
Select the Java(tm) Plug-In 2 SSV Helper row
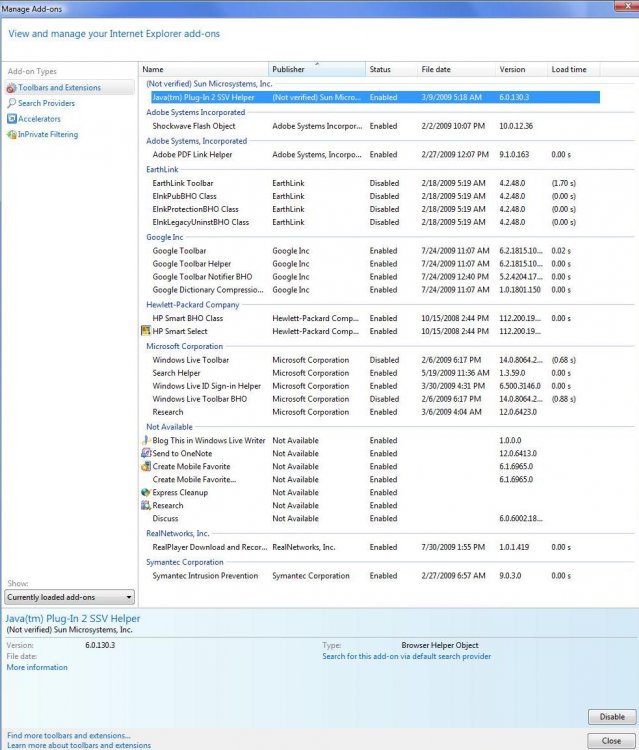tap(375, 97)
